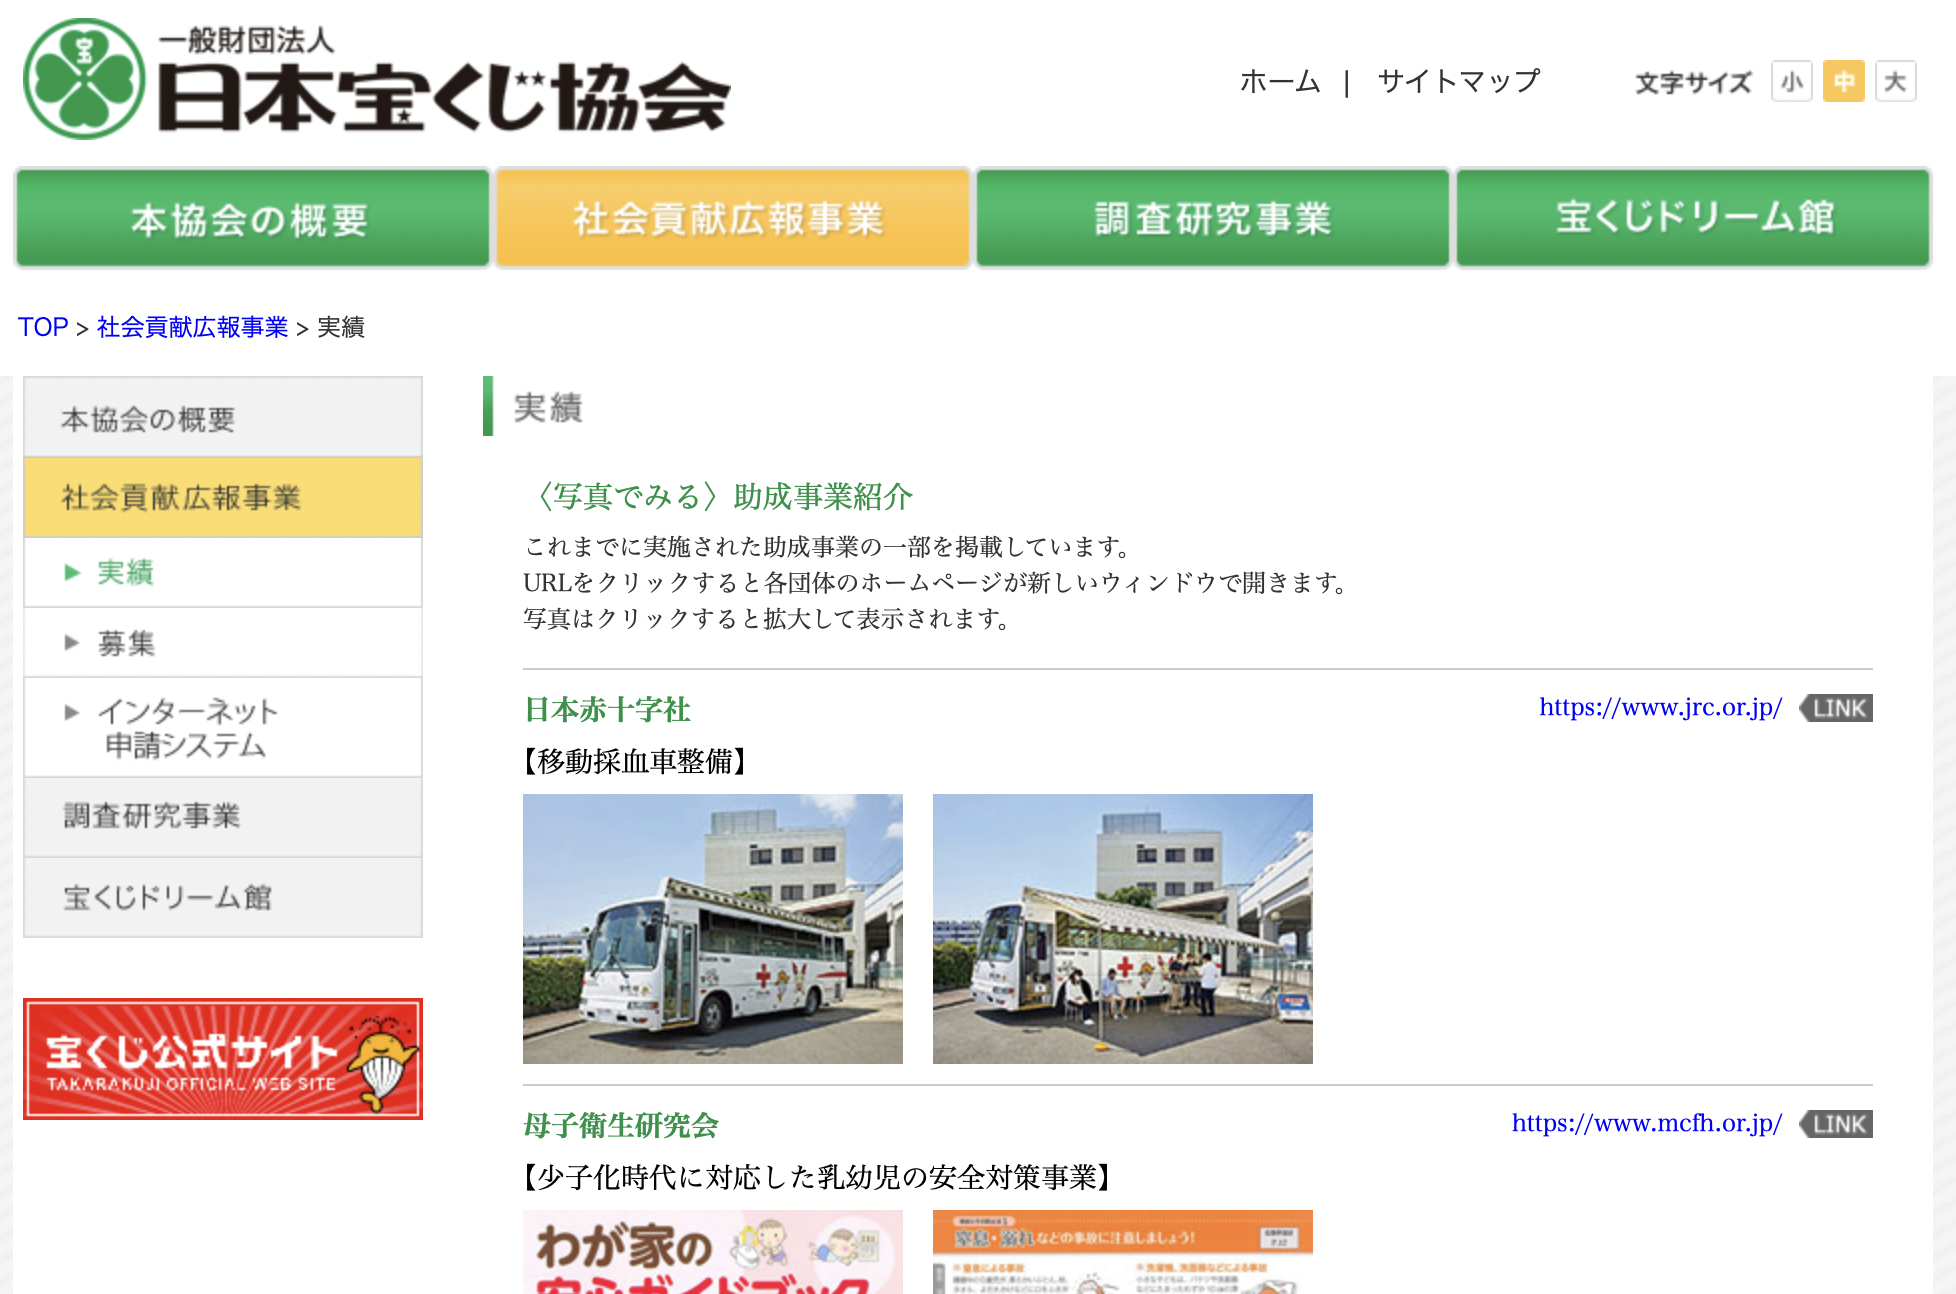Image resolution: width=1956 pixels, height=1294 pixels.
Task: Click the 日本宝くじ協会 clover logo
Action: 84,79
